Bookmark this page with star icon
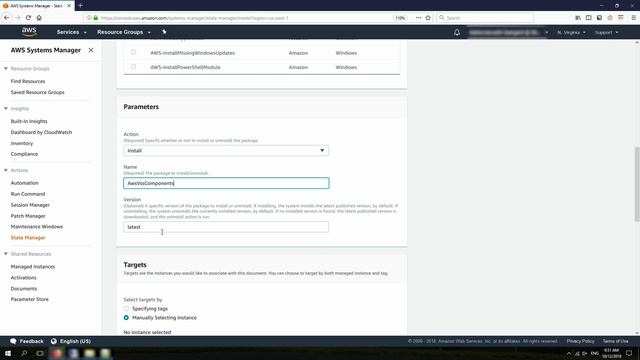This screenshot has width=640, height=360. pos(428,18)
